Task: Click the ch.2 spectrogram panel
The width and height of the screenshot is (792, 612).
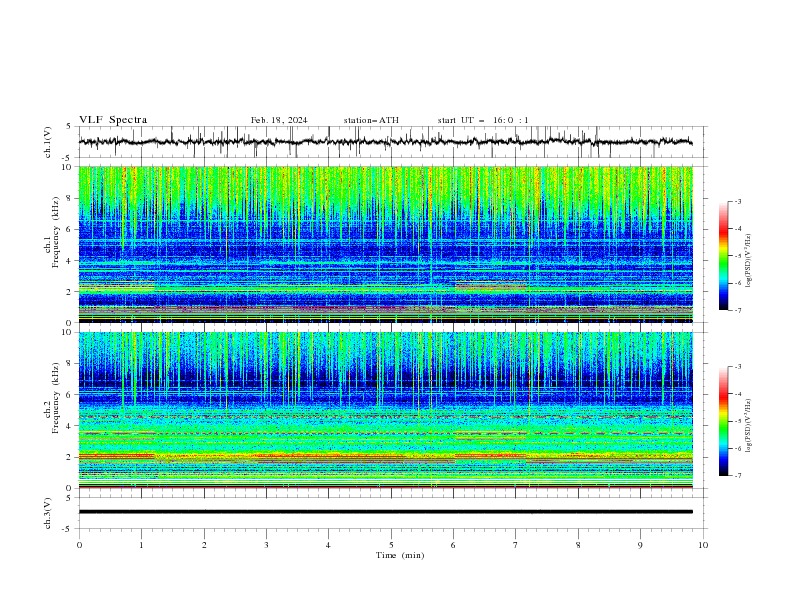Action: 385,410
